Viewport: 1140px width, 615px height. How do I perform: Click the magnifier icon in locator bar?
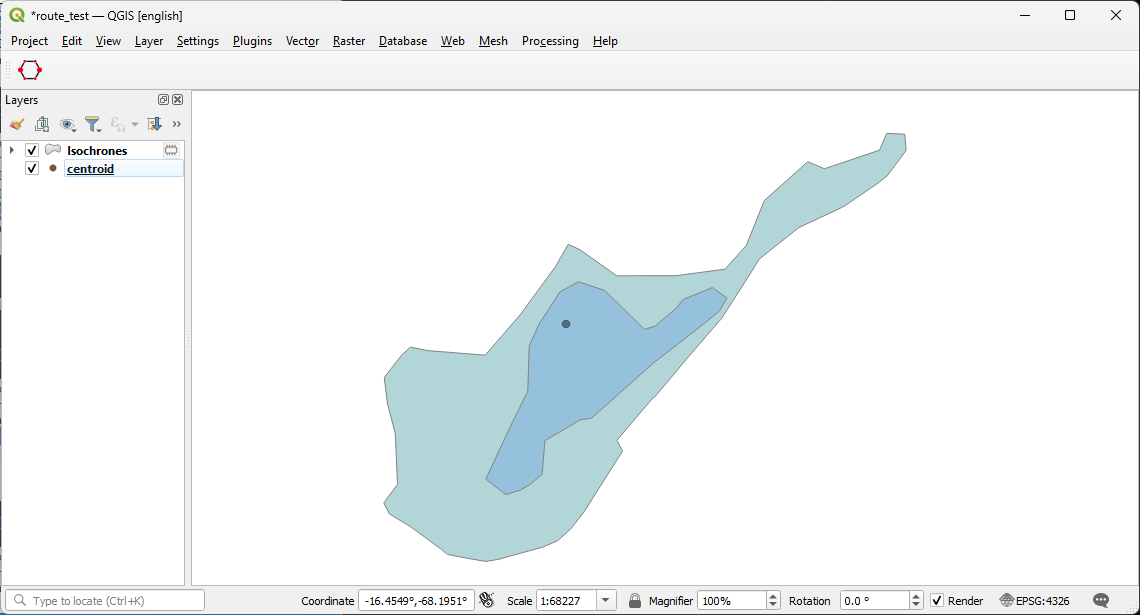point(20,600)
